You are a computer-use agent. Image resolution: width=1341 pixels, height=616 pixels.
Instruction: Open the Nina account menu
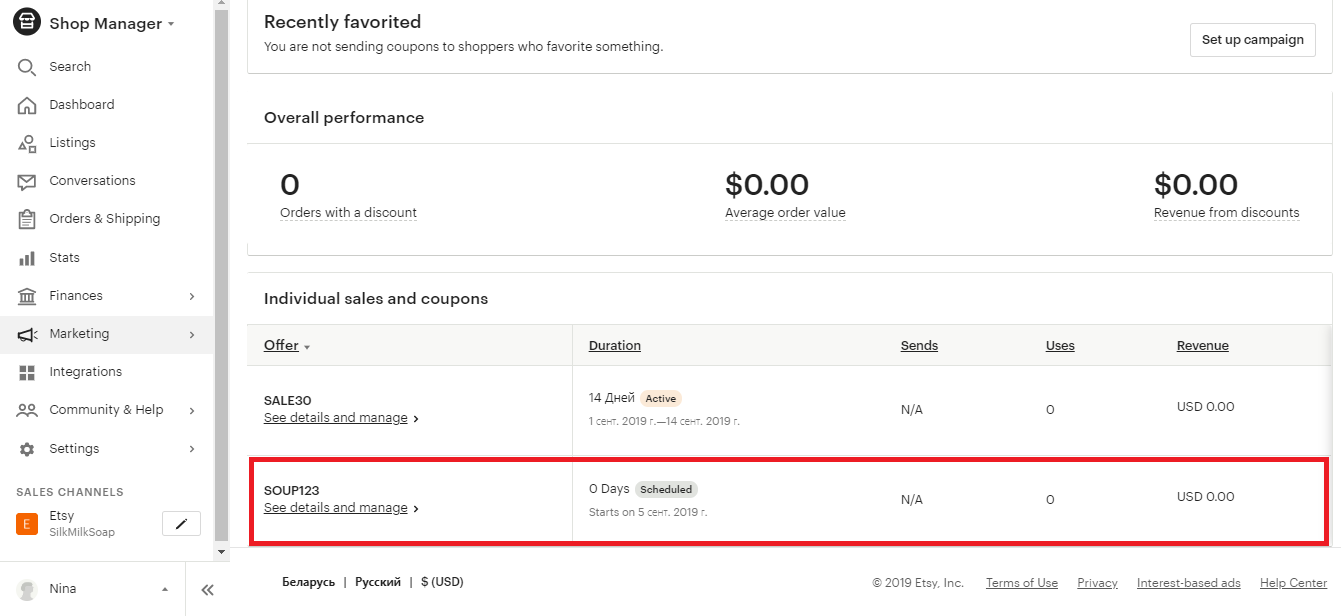92,589
